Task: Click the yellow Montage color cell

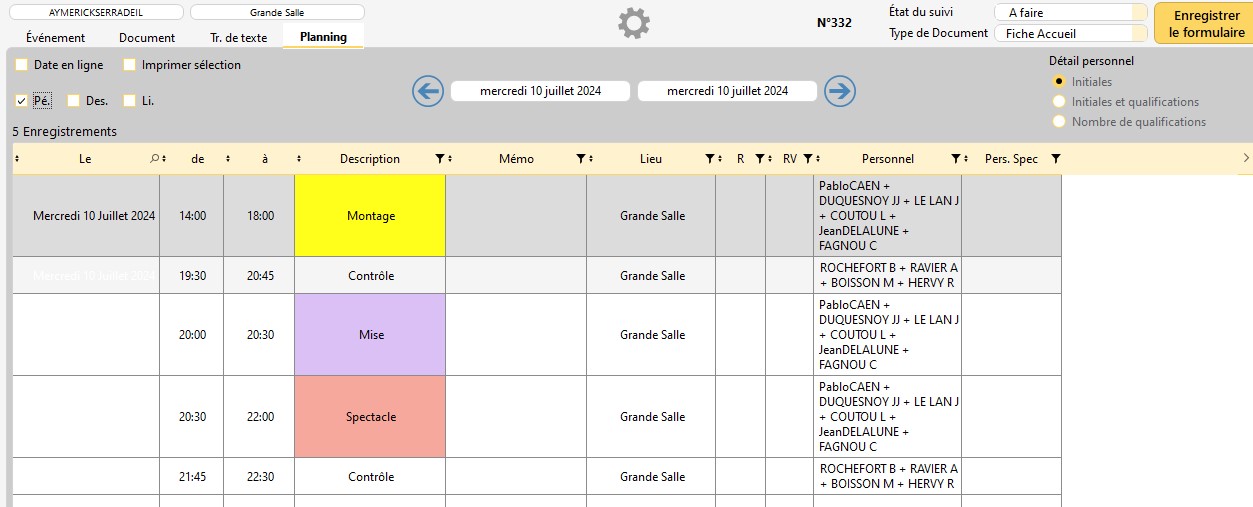Action: 370,216
